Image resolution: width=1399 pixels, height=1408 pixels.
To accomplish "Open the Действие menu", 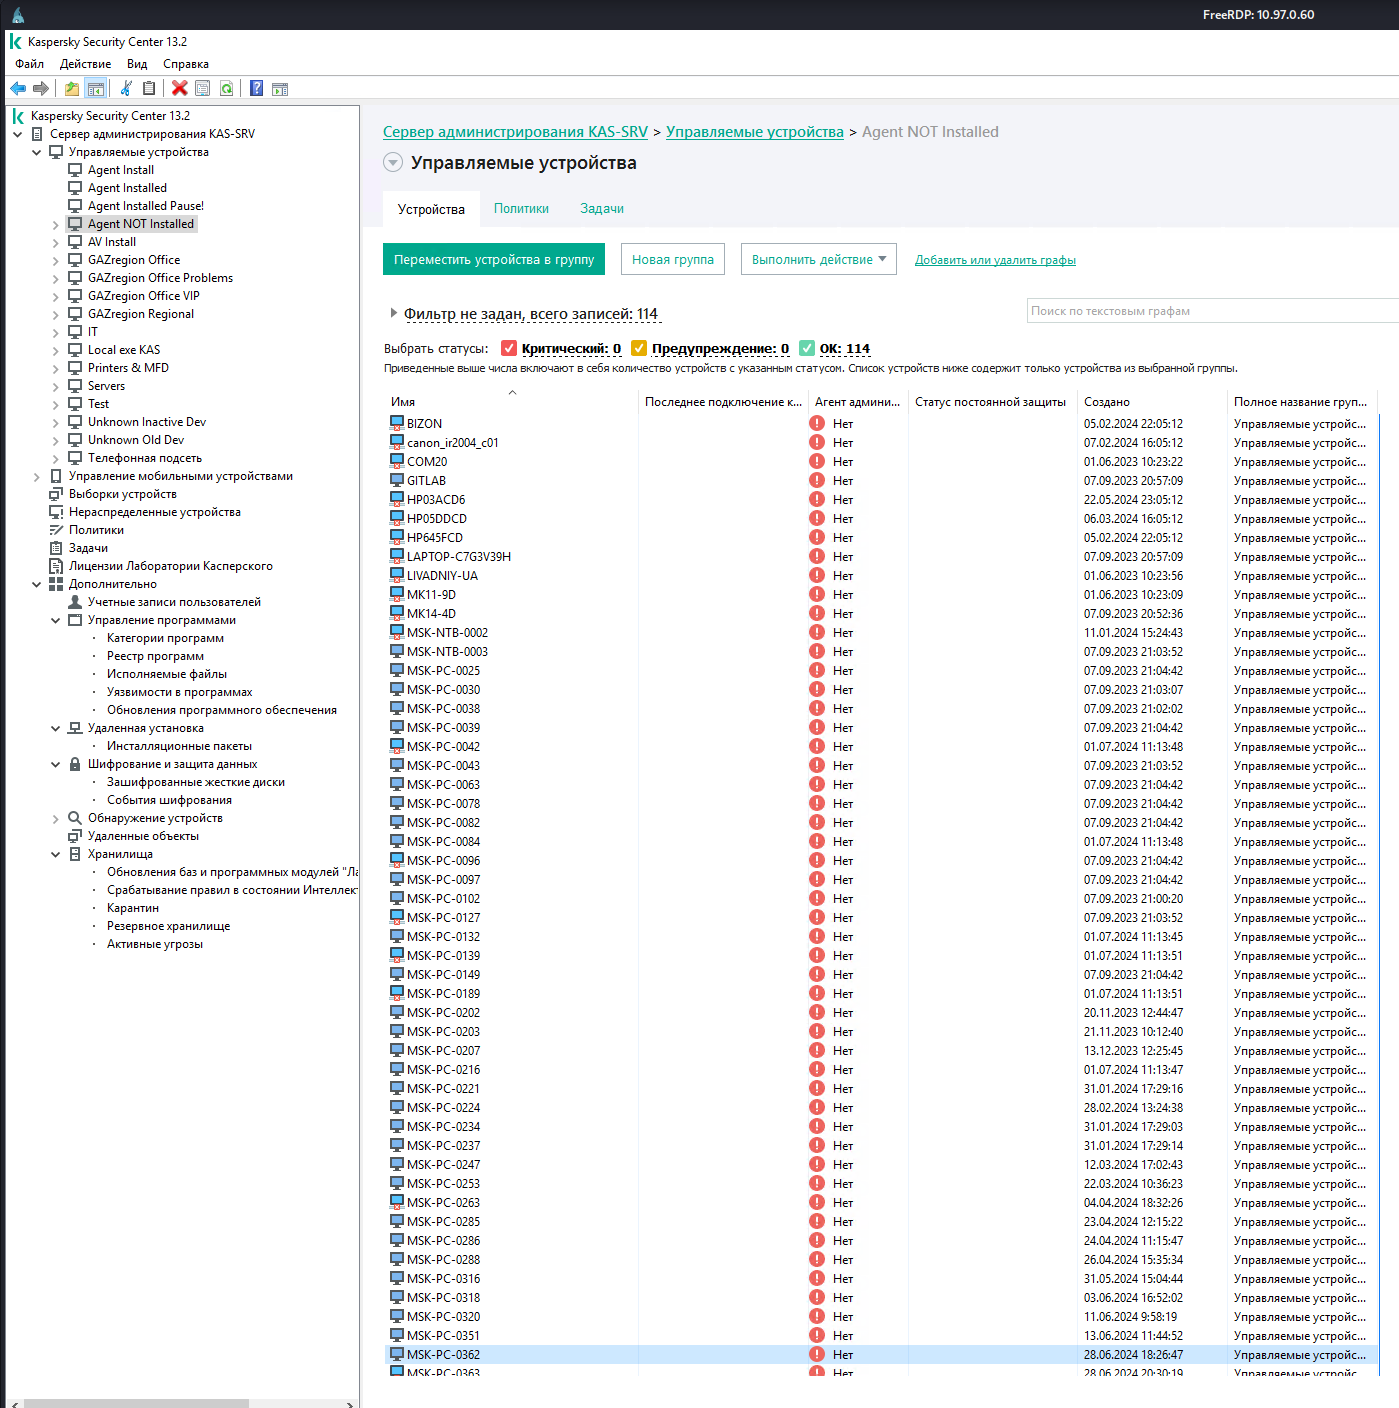I will pos(86,64).
